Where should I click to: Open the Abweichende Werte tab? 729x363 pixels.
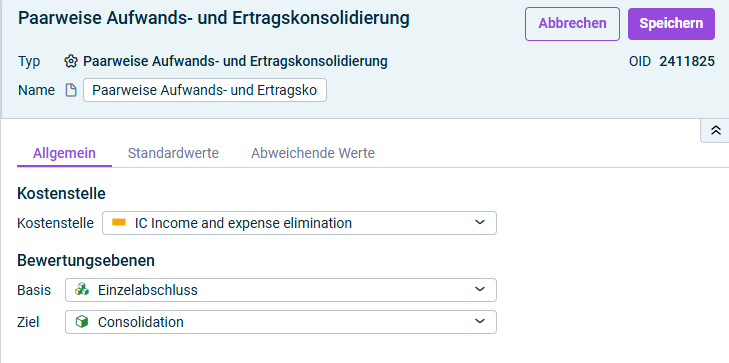click(313, 153)
